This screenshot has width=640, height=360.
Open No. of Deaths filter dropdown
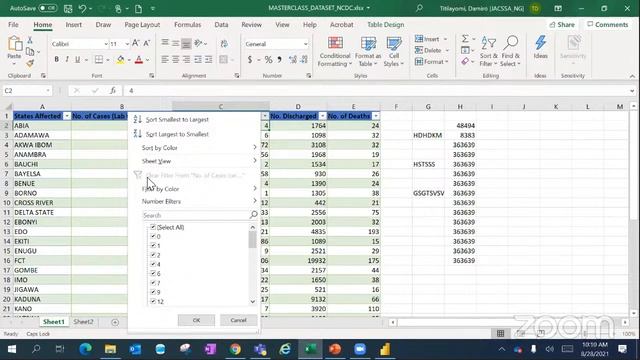click(x=376, y=116)
